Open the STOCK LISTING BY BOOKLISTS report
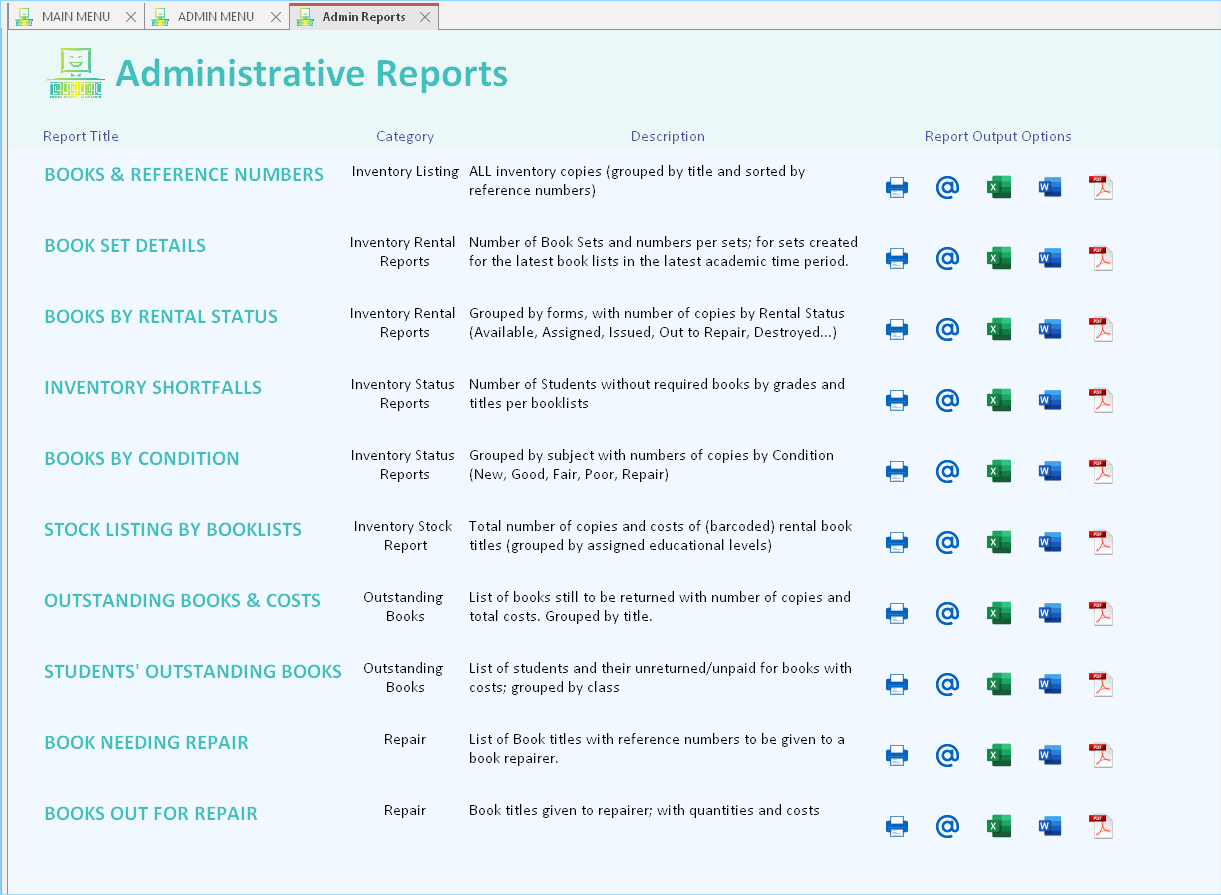The width and height of the screenshot is (1221, 895). 173,530
